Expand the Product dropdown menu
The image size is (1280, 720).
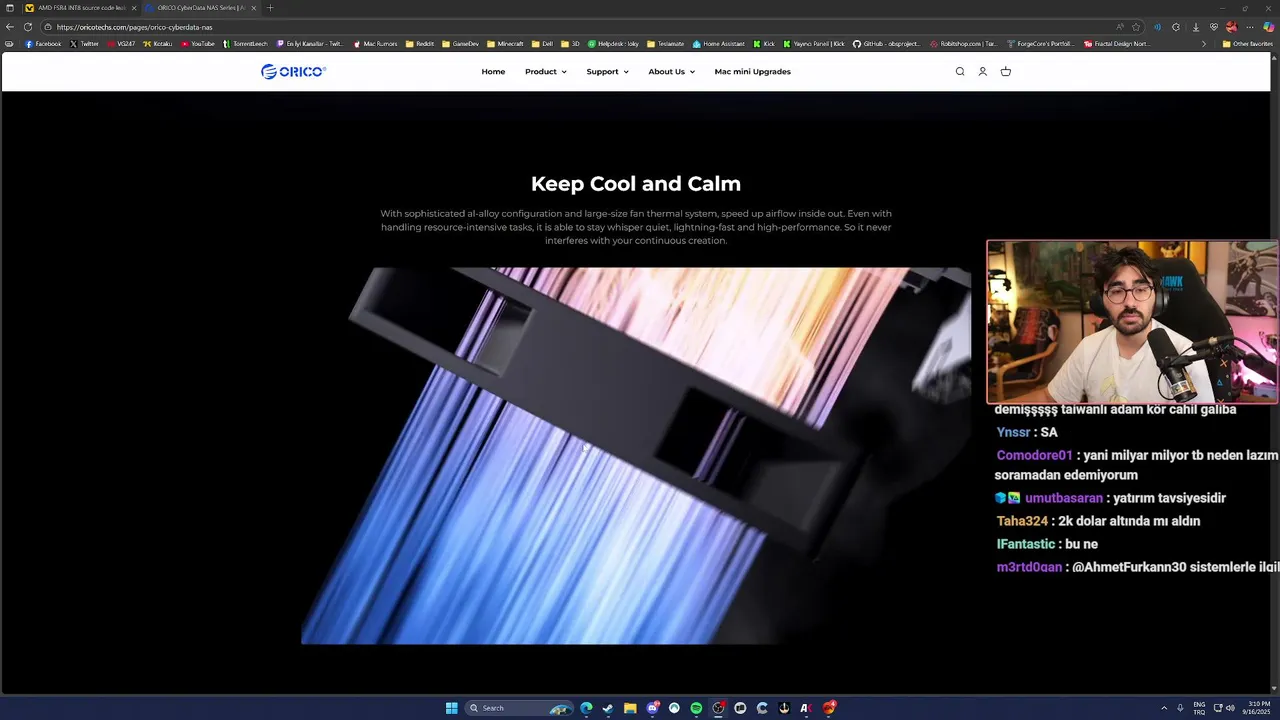click(x=546, y=72)
